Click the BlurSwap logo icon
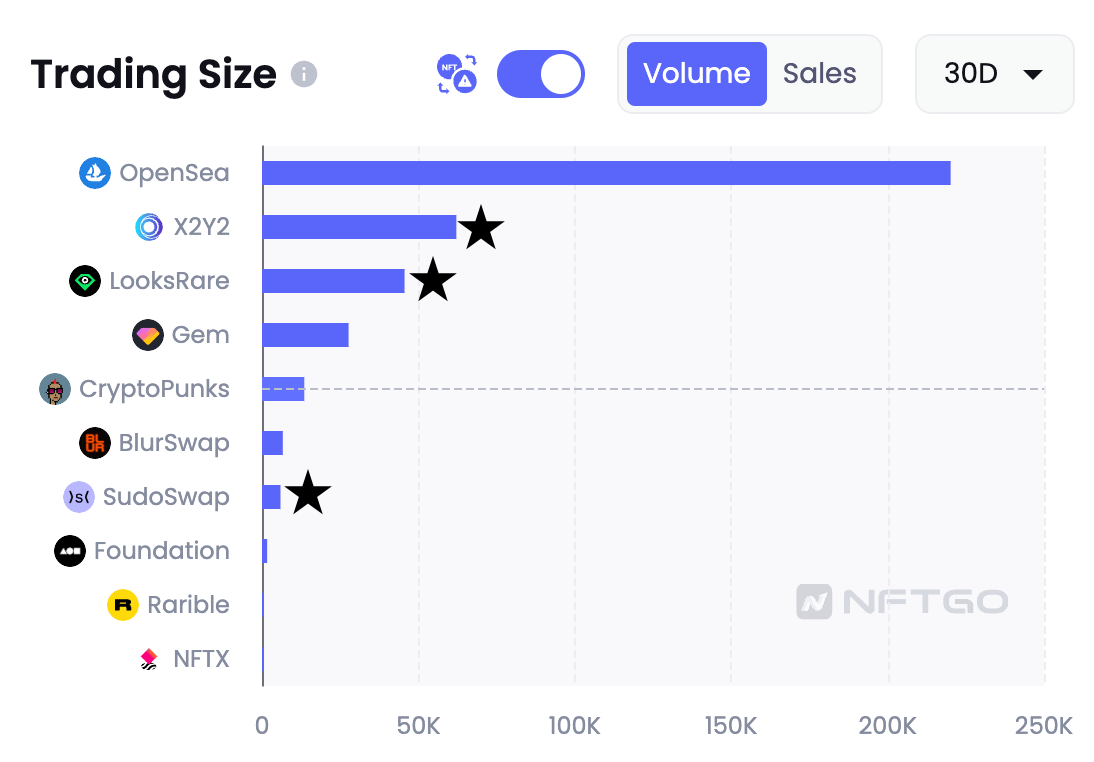Screen dimensions: 1094x762 click(x=95, y=443)
